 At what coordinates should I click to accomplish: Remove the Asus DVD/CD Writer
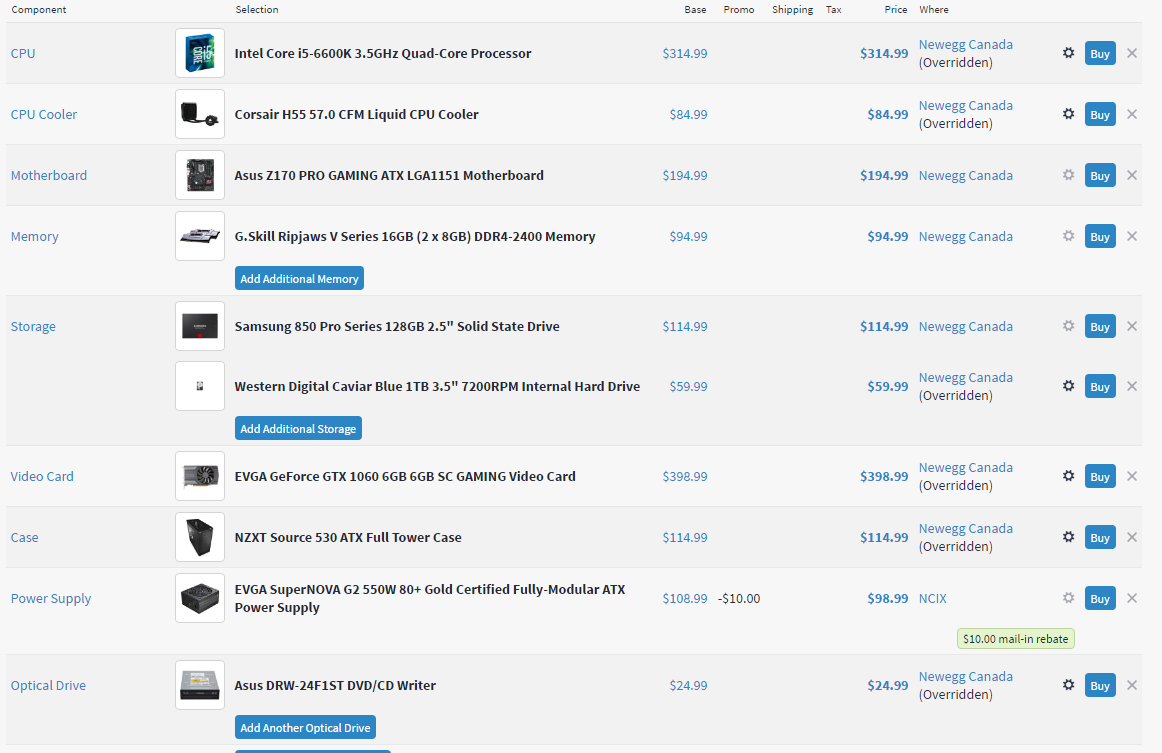pos(1132,685)
